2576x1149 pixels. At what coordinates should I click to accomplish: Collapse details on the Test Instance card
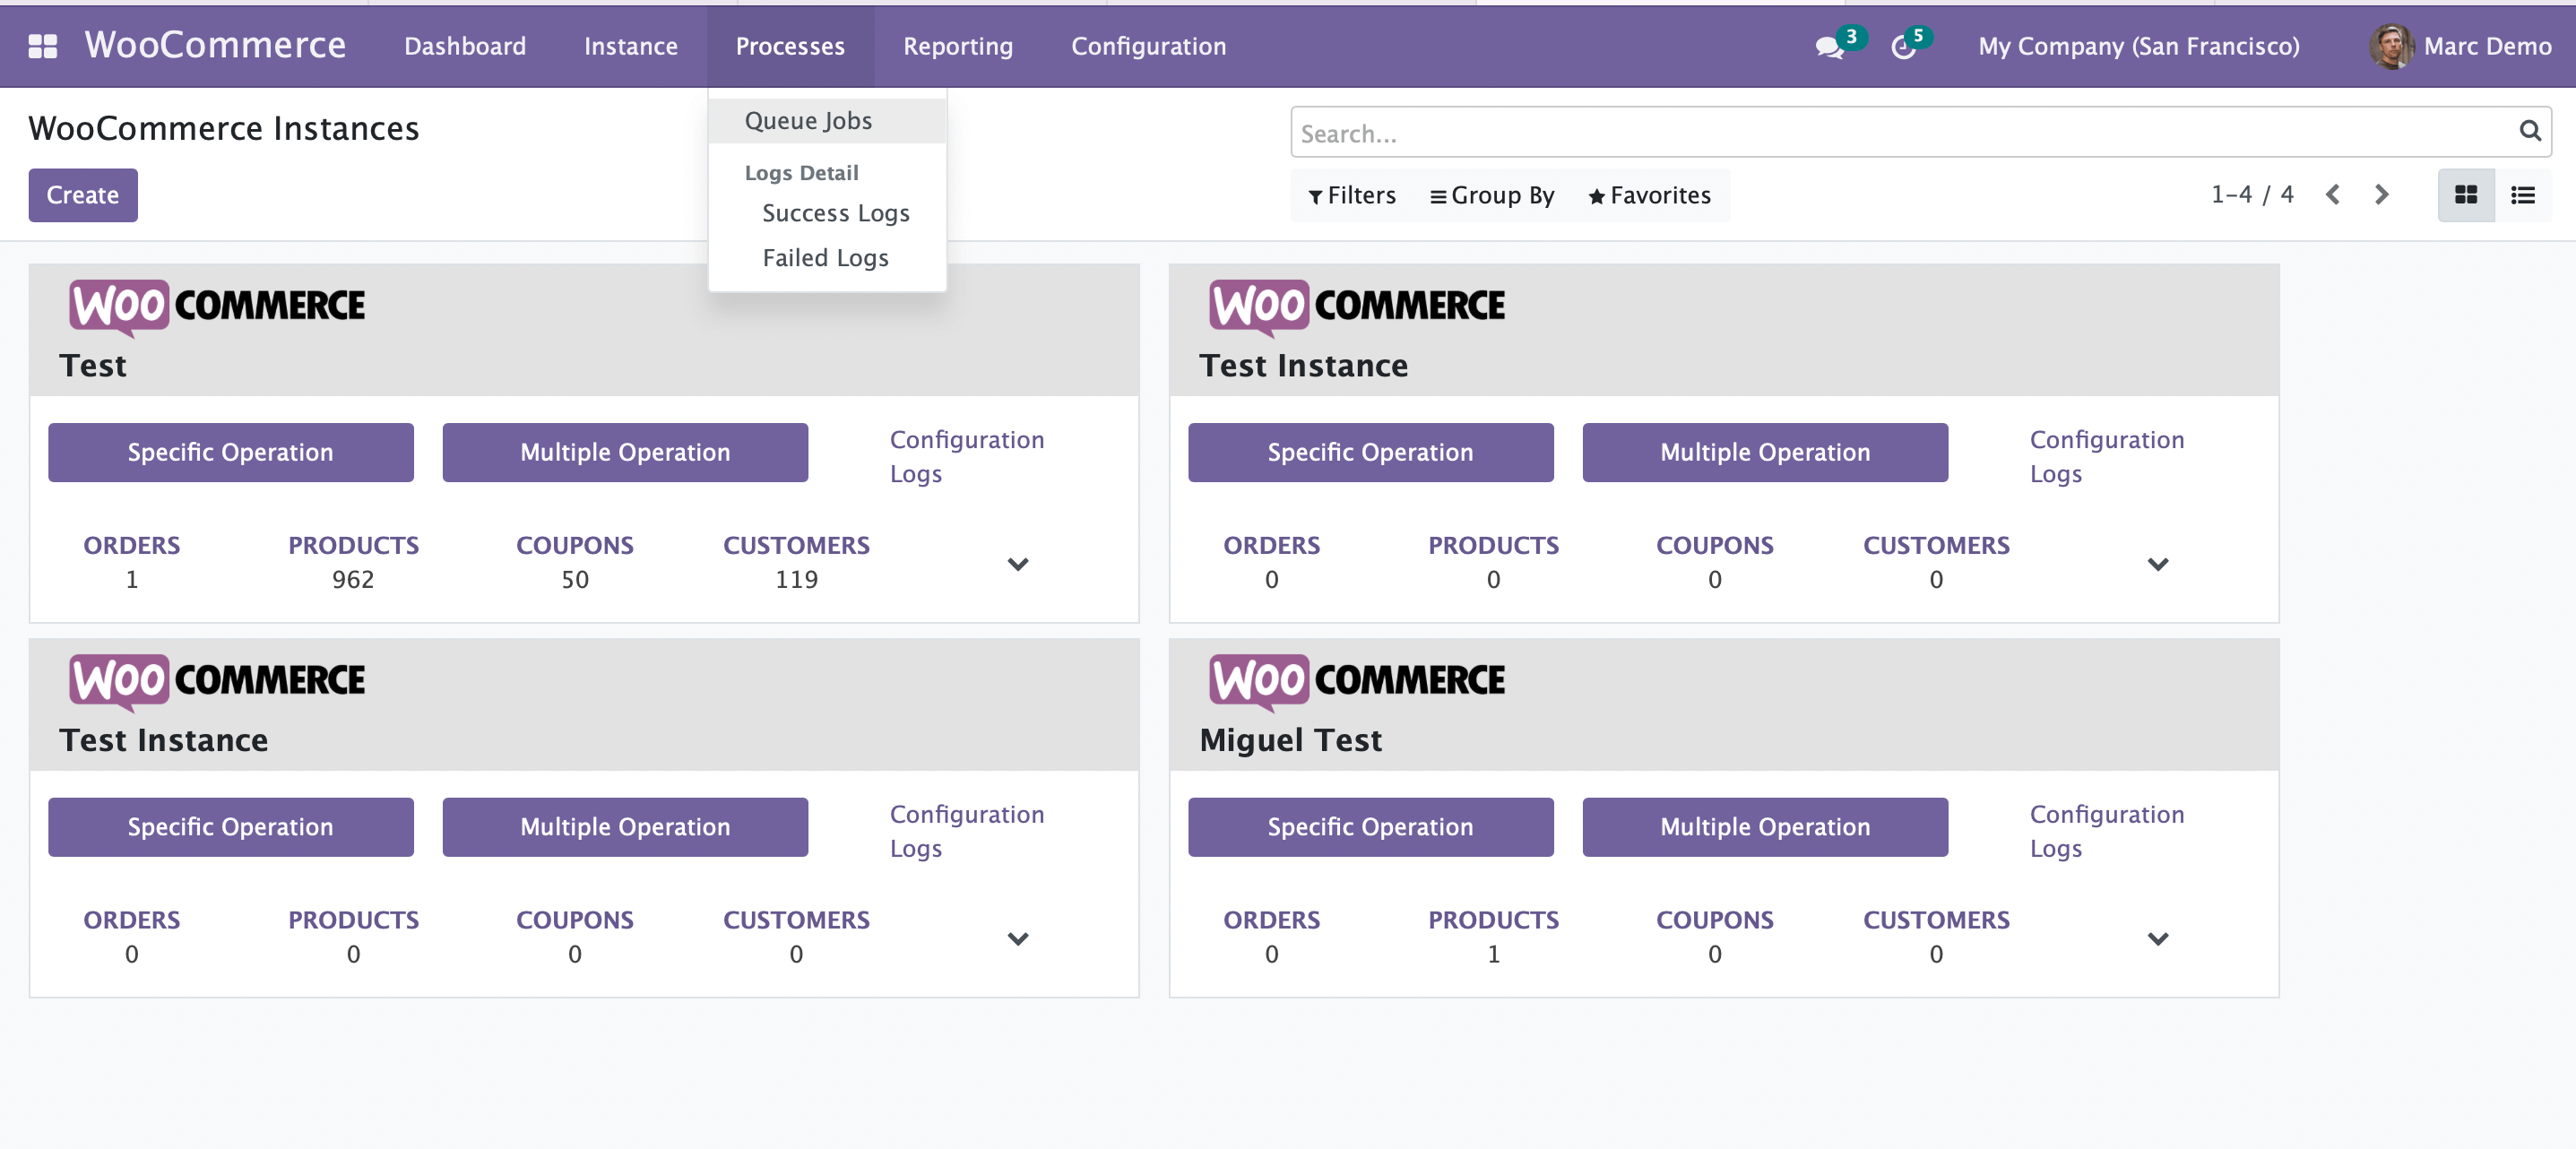pos(2158,563)
